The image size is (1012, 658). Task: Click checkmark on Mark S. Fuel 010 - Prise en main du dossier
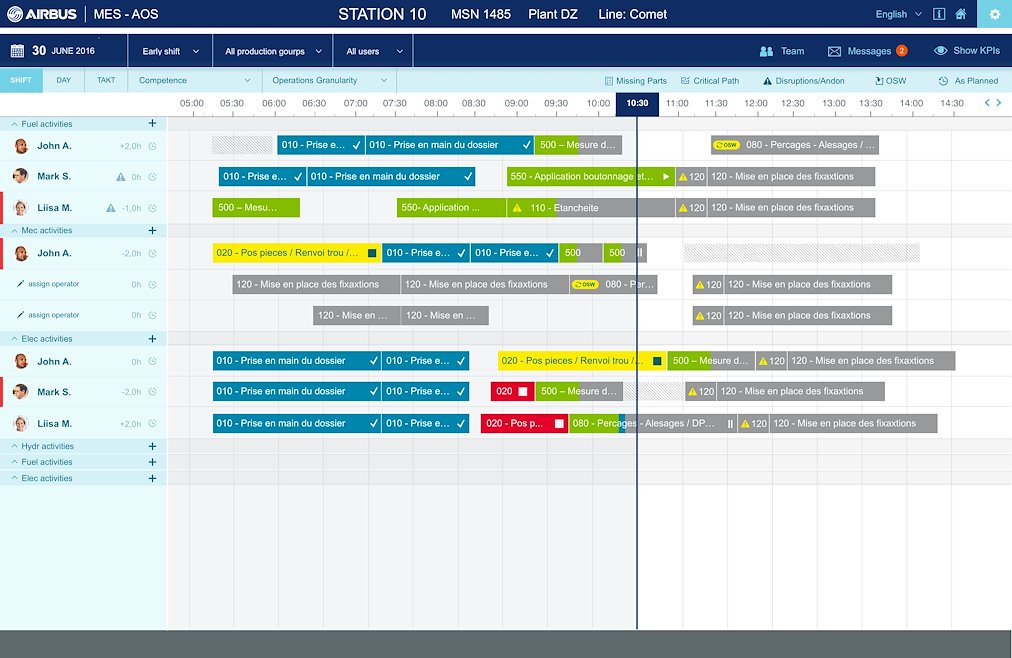[468, 176]
